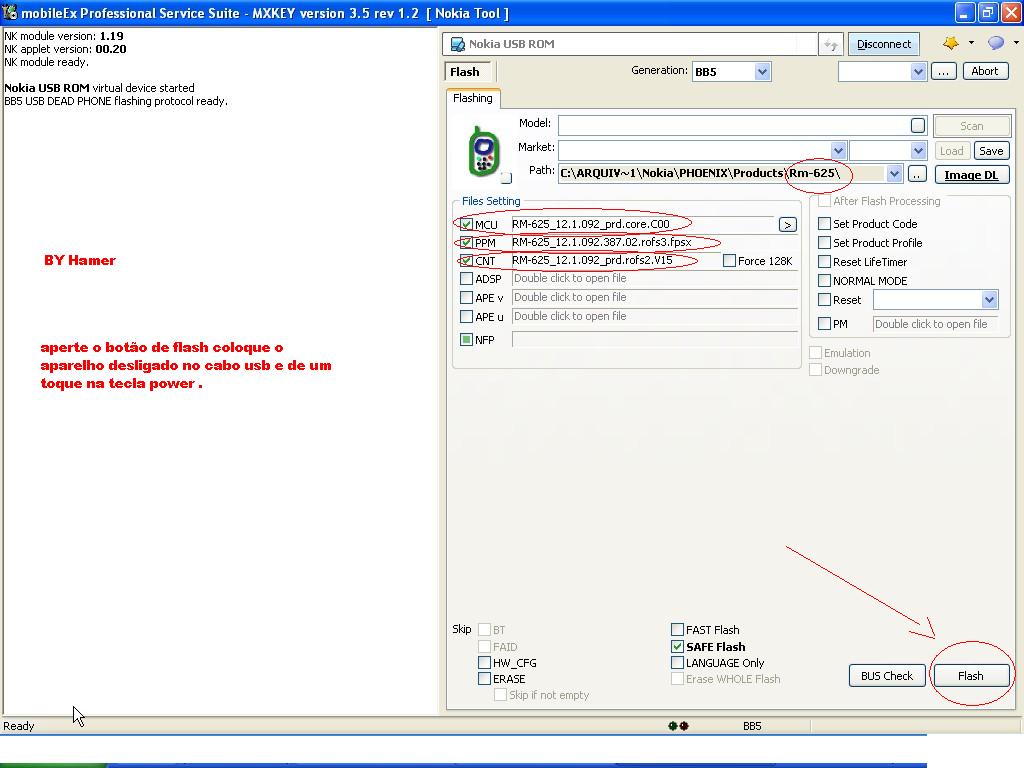
Task: Click into the Model input field
Action: click(x=734, y=125)
